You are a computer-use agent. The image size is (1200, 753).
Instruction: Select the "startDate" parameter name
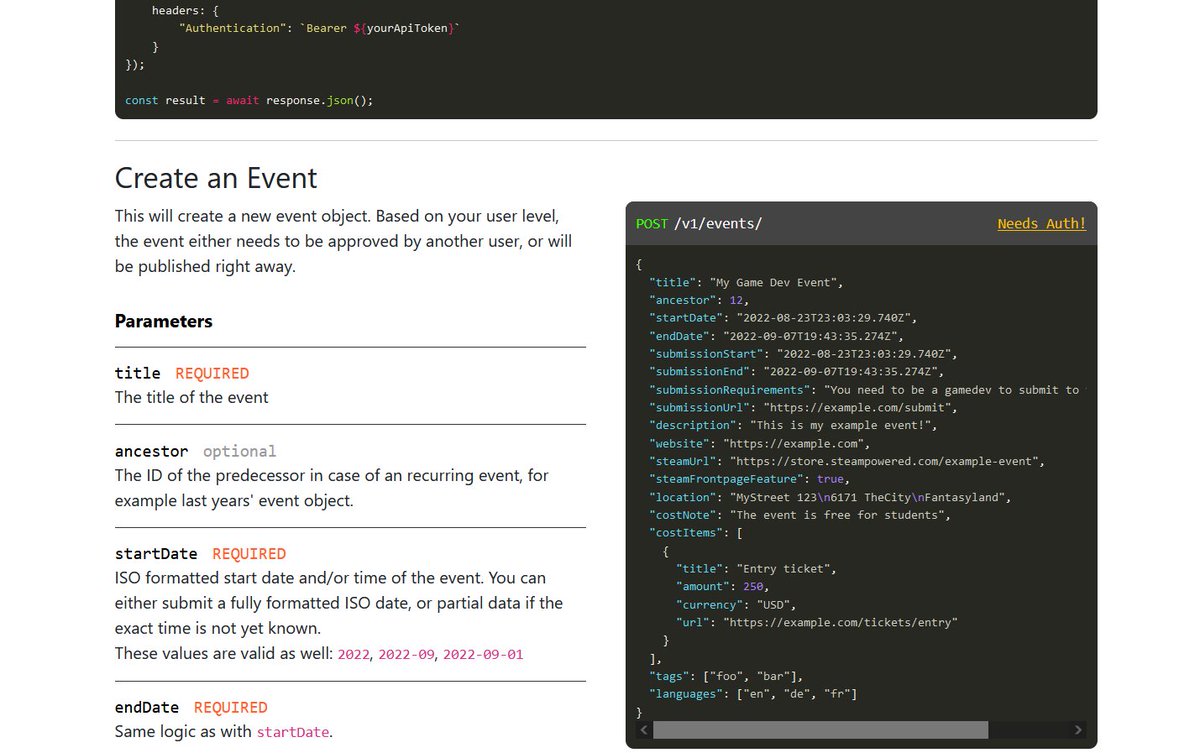click(156, 553)
